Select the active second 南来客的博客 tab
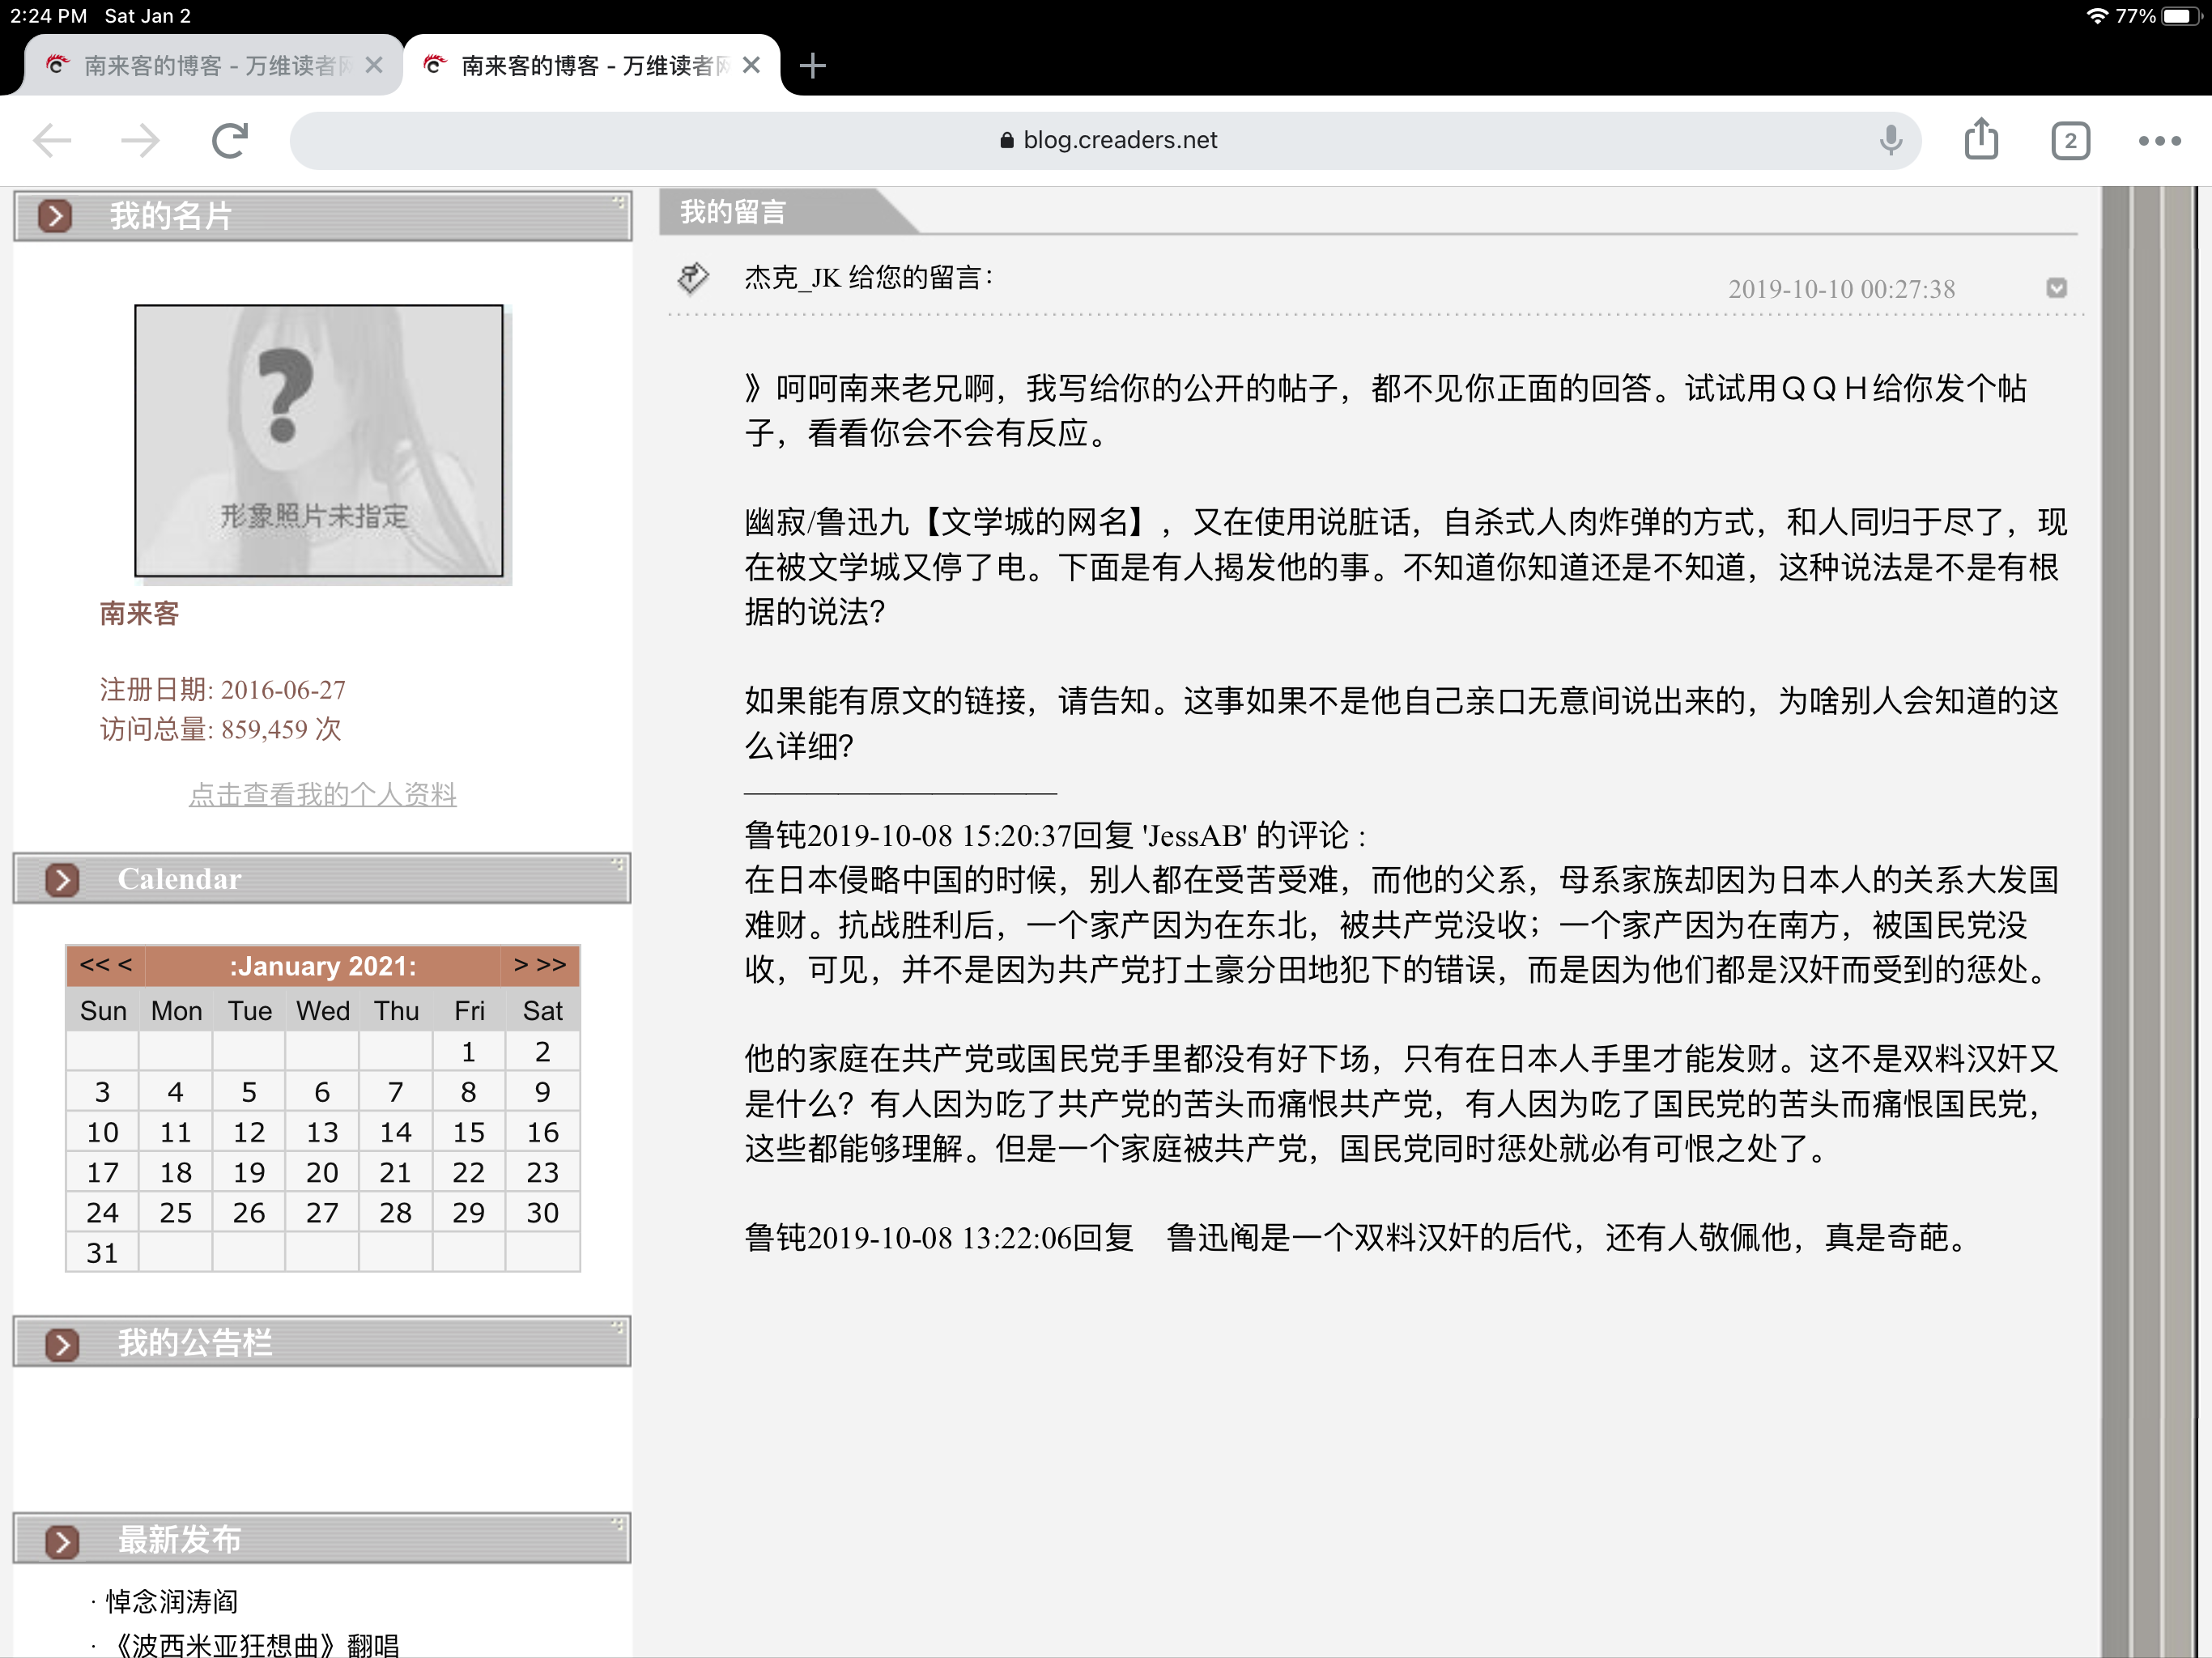 coord(590,65)
